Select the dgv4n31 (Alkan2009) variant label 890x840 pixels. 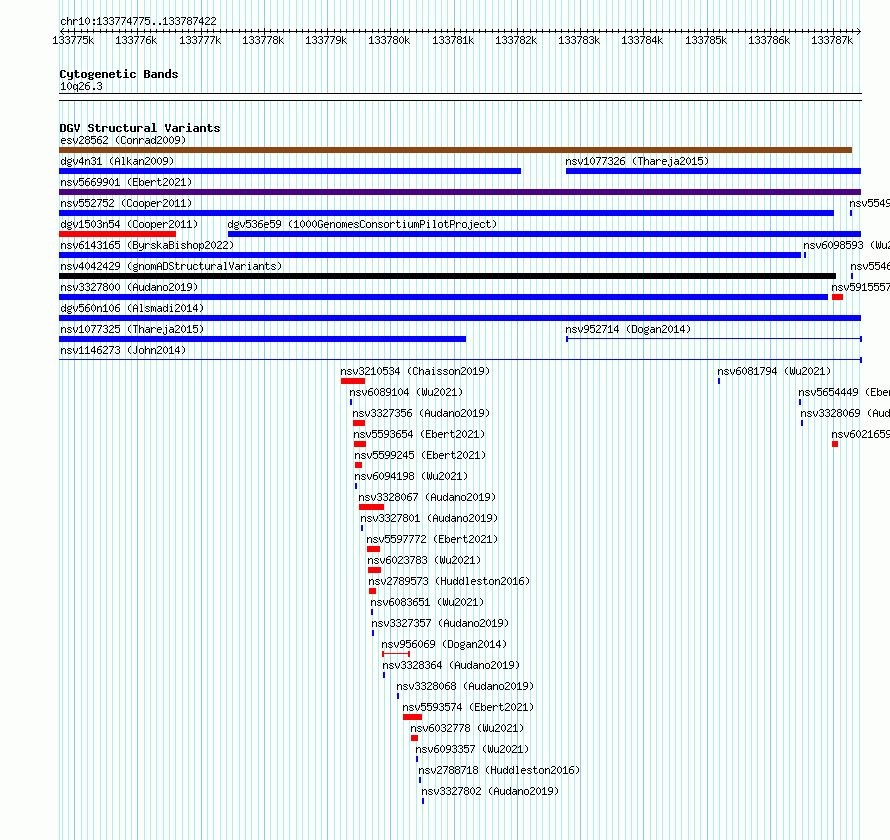coord(117,161)
